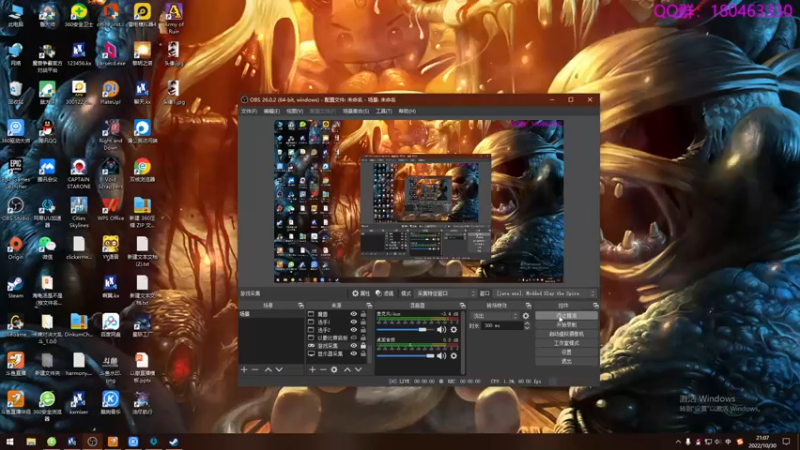Viewport: 800px width, 450px height.
Task: Open Epic Games Launcher desktop shortcut
Action: coord(15,173)
